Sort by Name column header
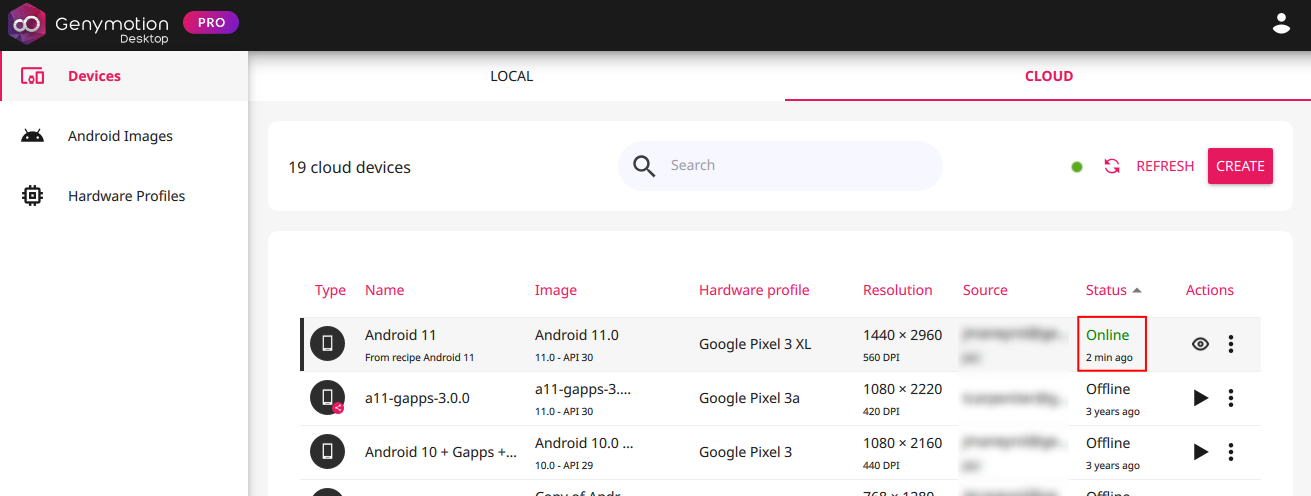The height and width of the screenshot is (496, 1311). [385, 290]
